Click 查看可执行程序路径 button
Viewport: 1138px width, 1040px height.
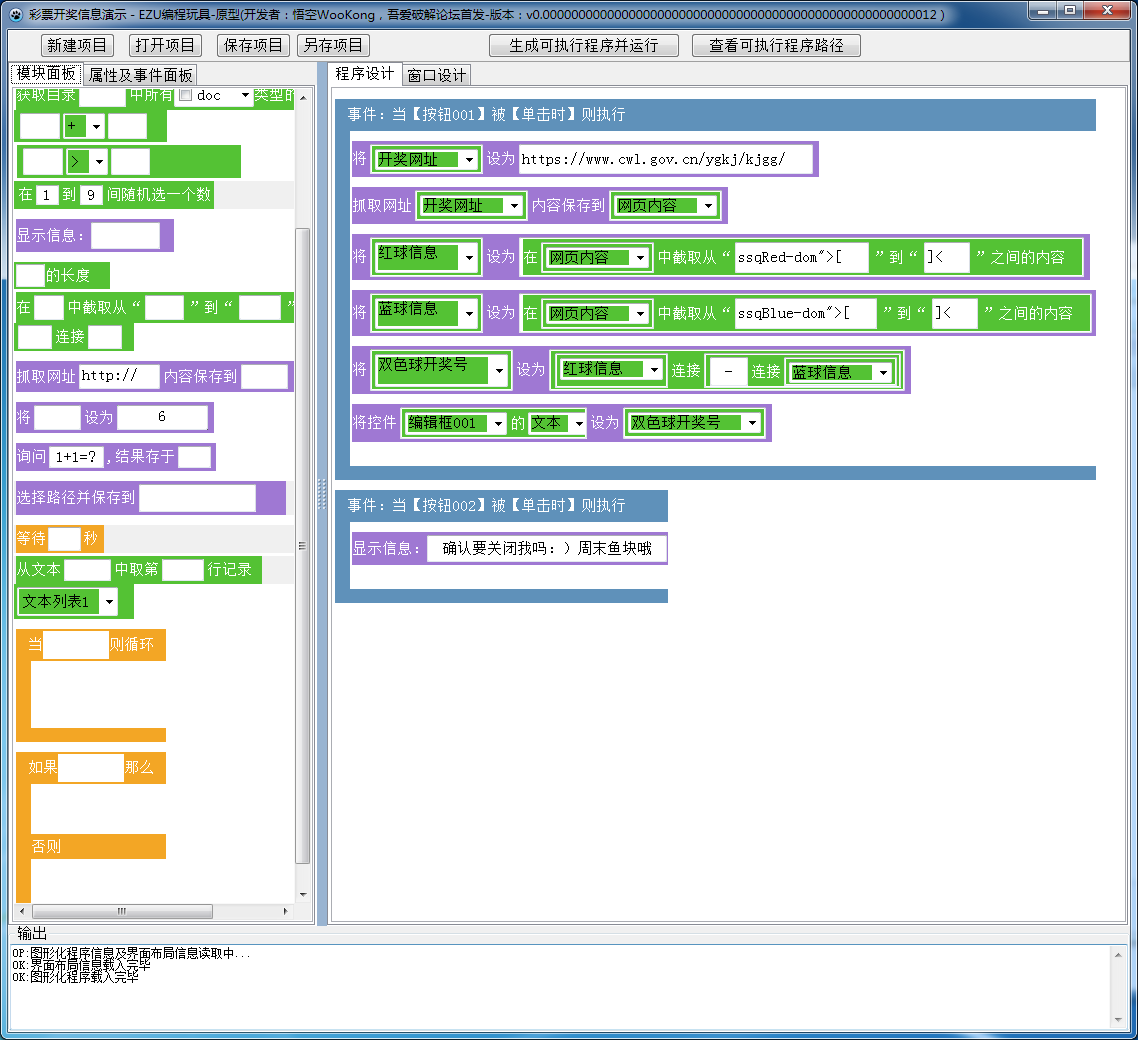[776, 45]
